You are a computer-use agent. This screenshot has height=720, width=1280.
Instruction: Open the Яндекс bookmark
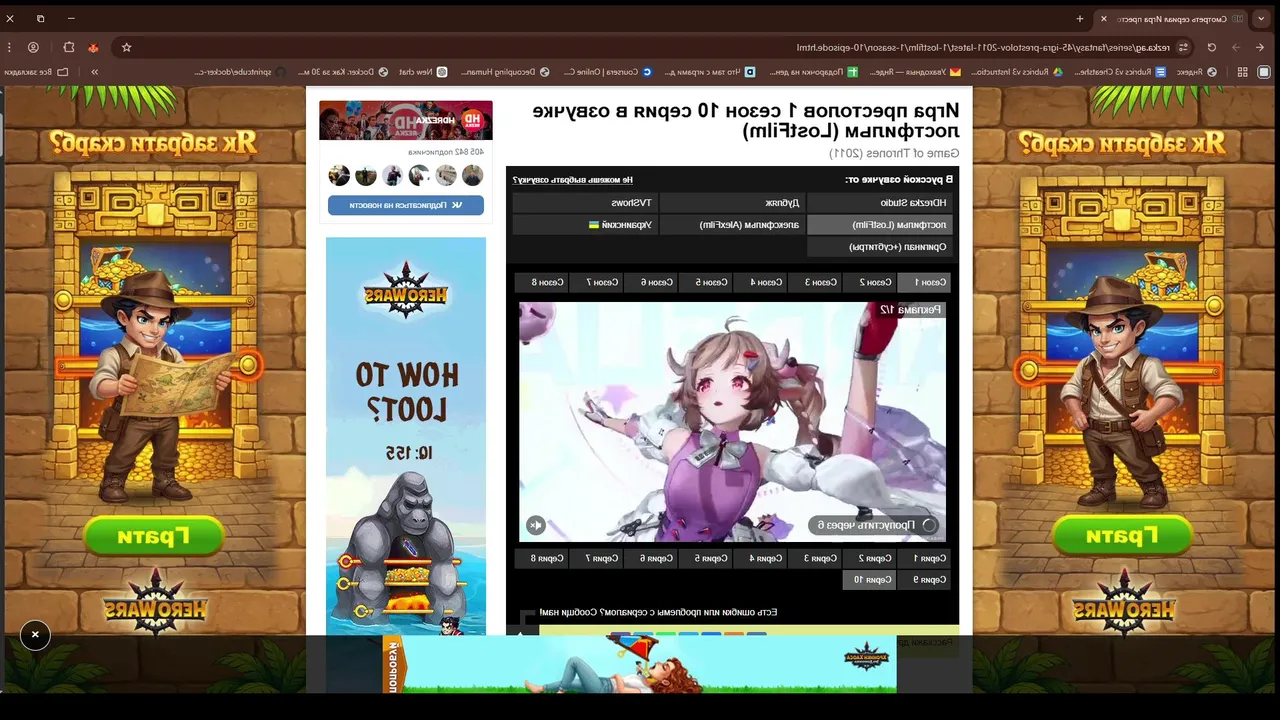(1196, 72)
